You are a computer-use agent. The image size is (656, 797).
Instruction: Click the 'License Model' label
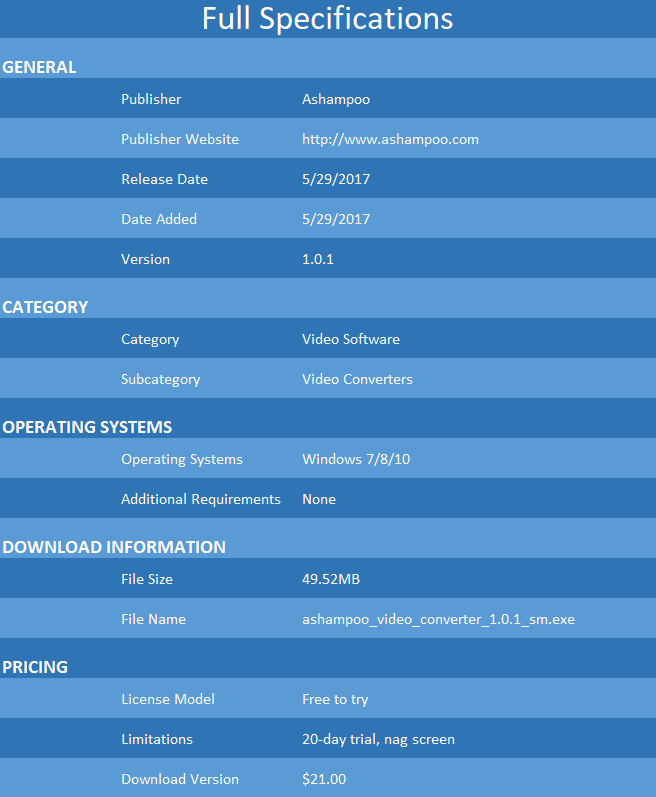click(x=168, y=699)
